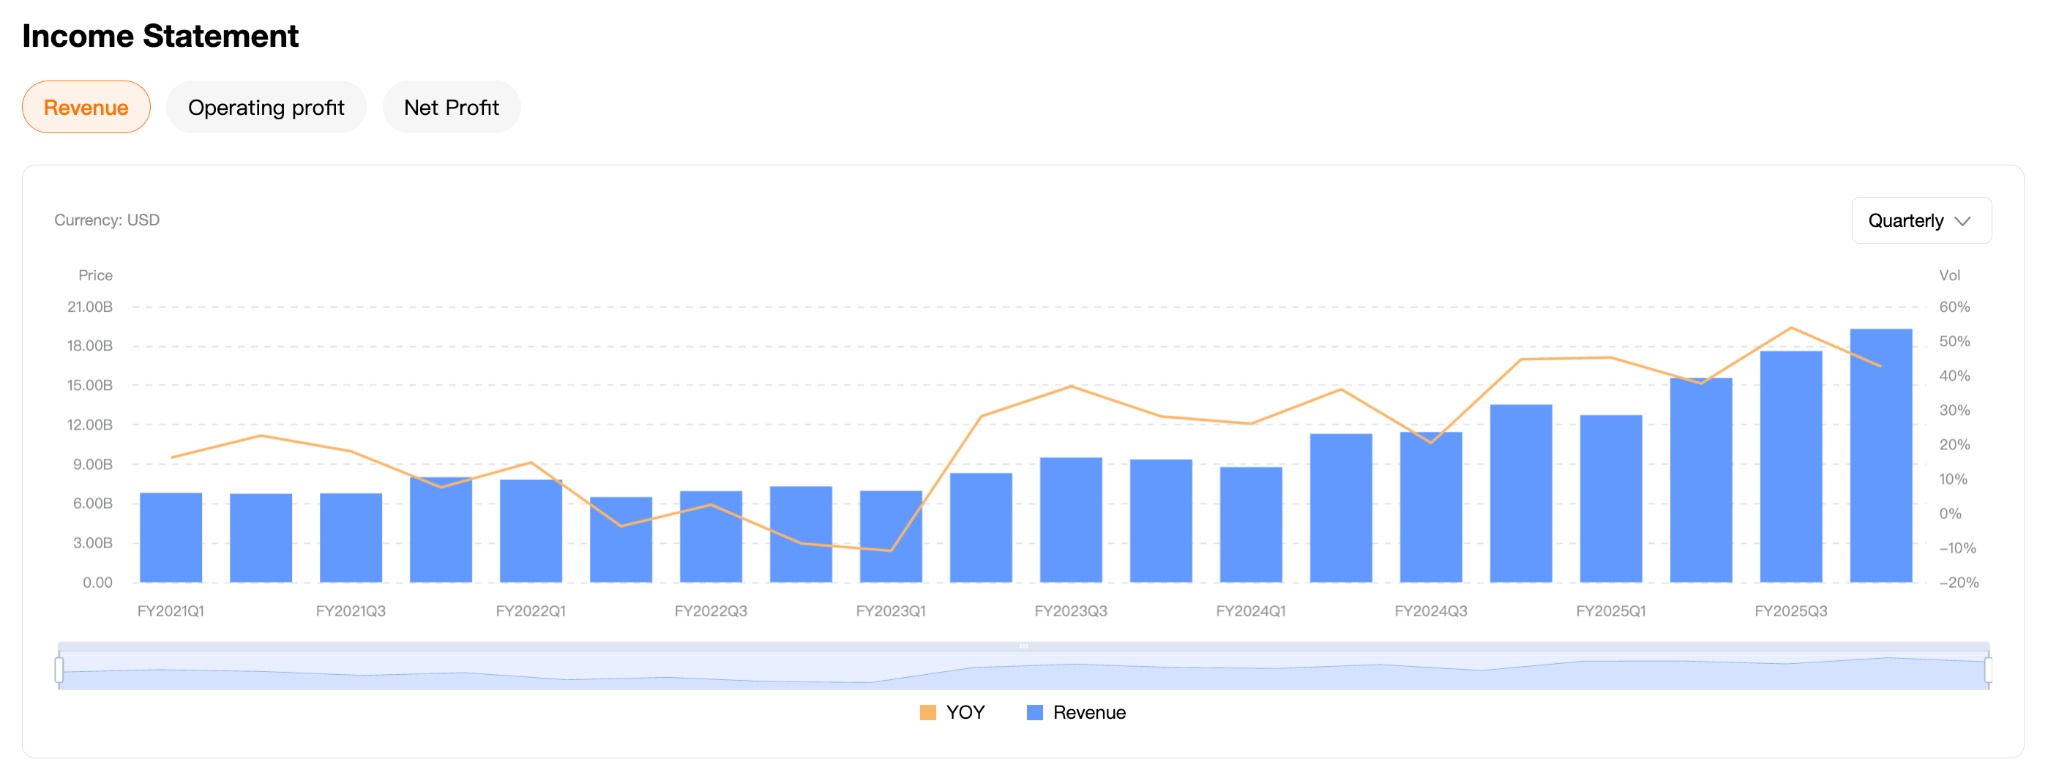Toggle the Revenue legend series
The height and width of the screenshot is (779, 2048).
pyautogui.click(x=1089, y=713)
